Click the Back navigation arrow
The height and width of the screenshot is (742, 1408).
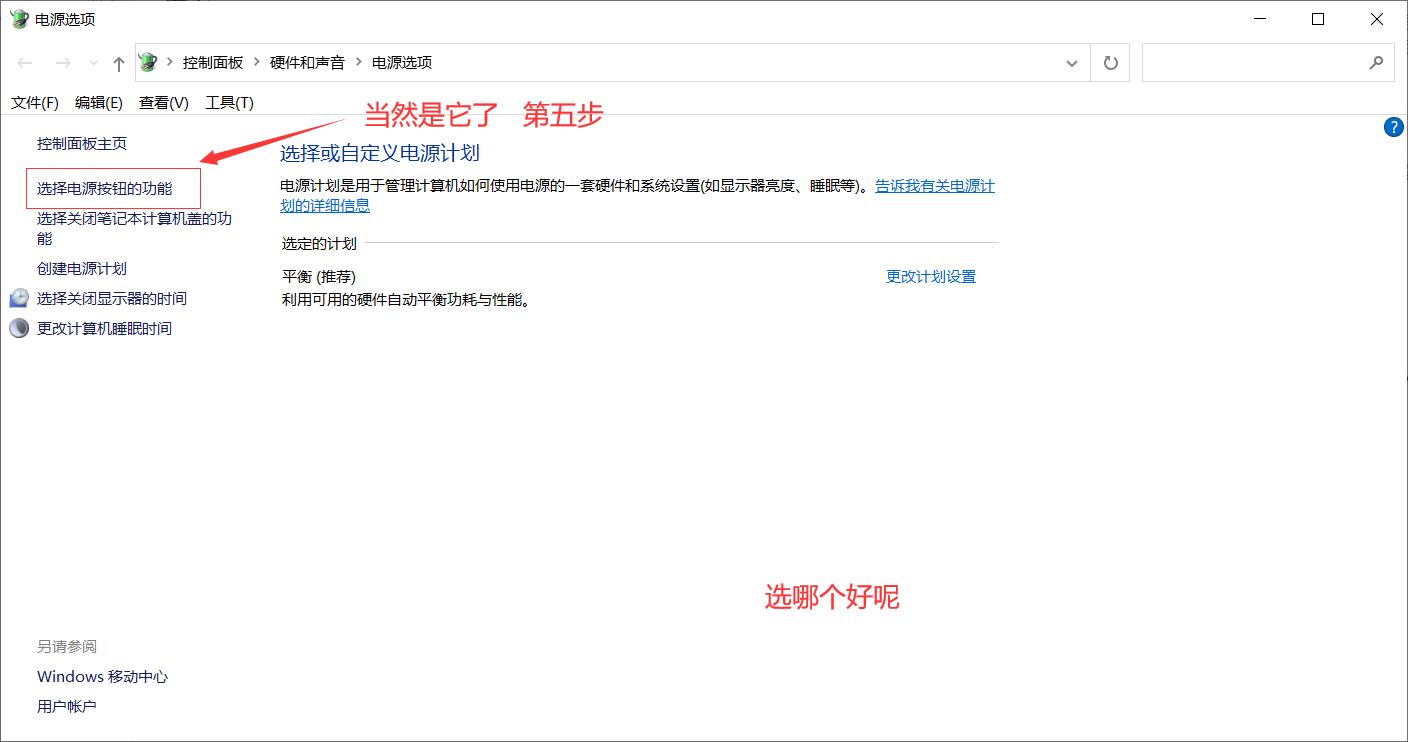tap(25, 62)
